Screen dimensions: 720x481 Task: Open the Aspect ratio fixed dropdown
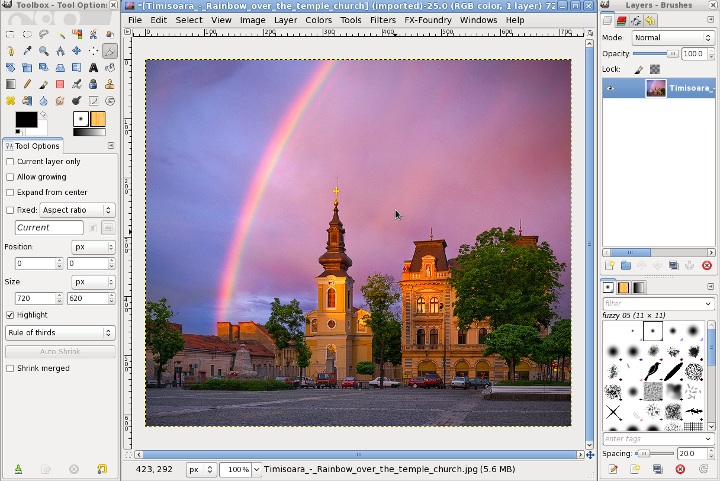[77, 210]
